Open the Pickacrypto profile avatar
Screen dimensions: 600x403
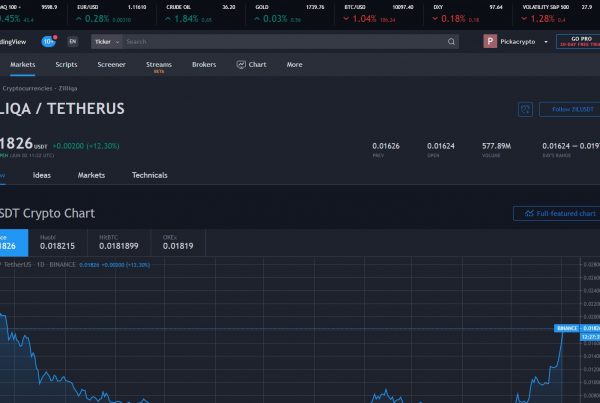point(490,41)
